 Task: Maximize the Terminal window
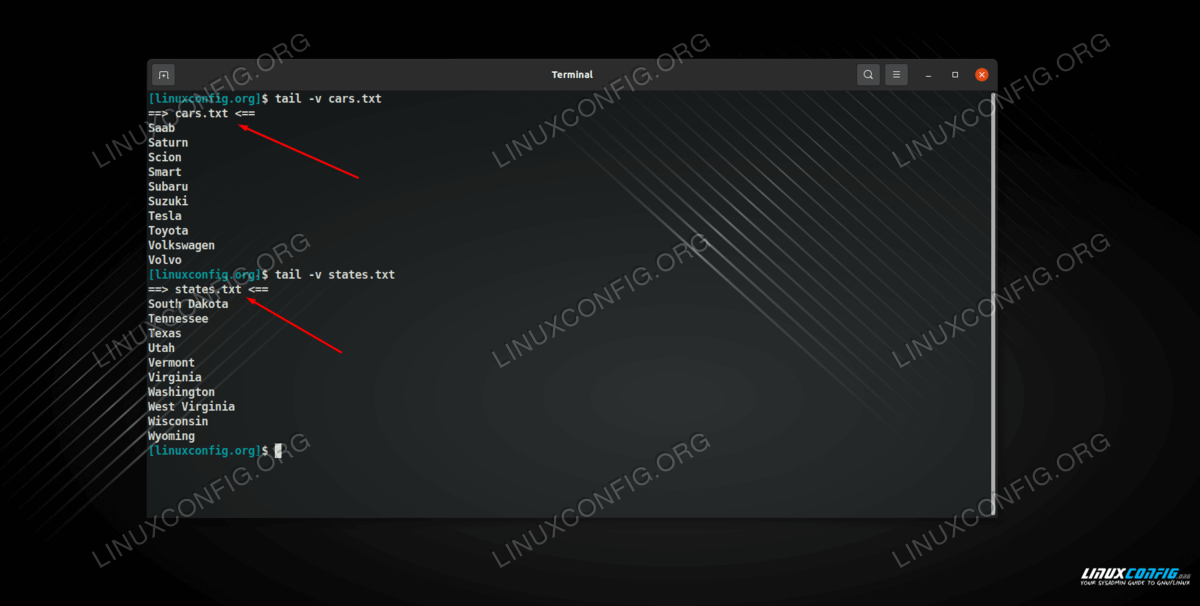[x=955, y=75]
